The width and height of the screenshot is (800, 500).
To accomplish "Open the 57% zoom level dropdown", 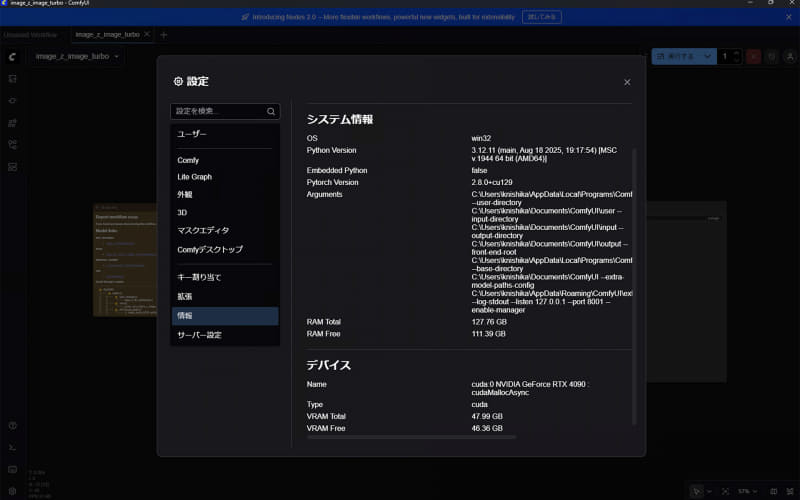I will pos(748,491).
